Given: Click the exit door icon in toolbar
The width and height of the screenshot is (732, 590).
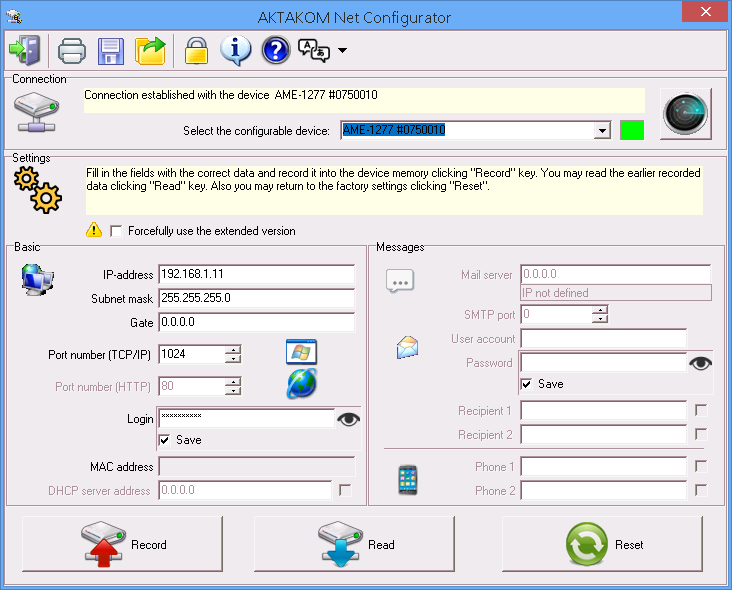Looking at the screenshot, I should (25, 50).
